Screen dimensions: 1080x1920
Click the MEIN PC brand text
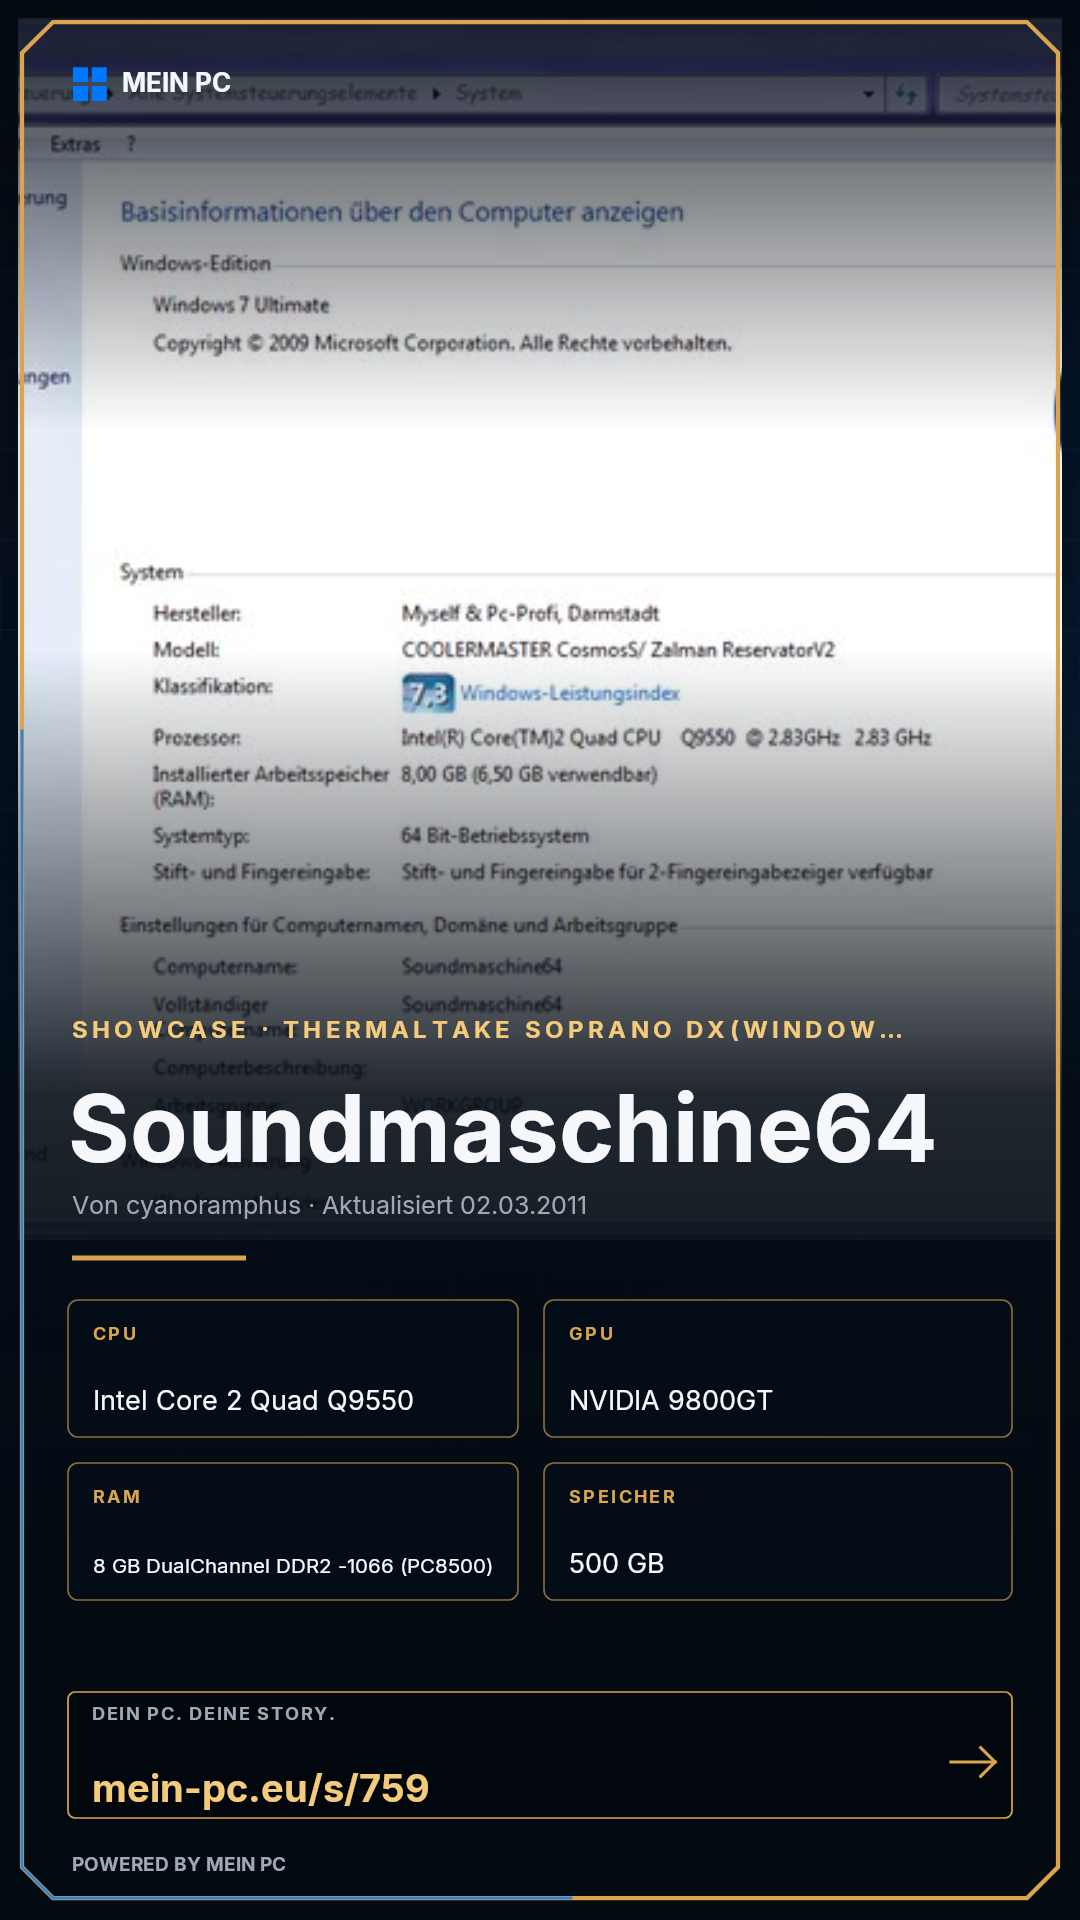coord(176,83)
